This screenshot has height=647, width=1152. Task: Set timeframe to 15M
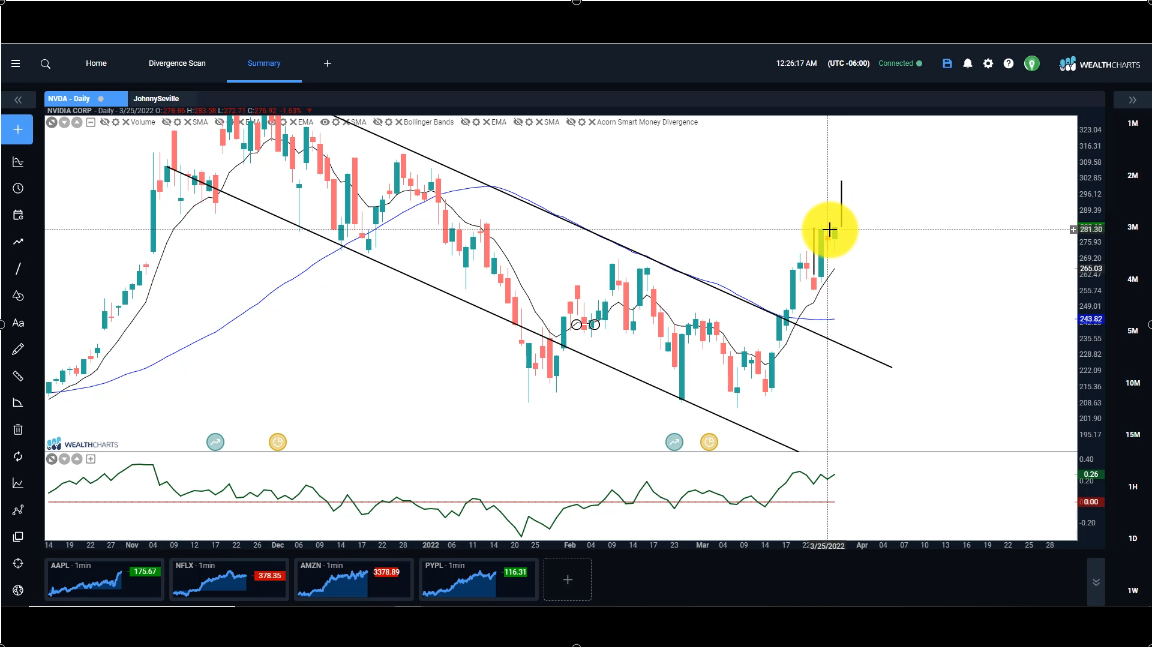point(1132,435)
